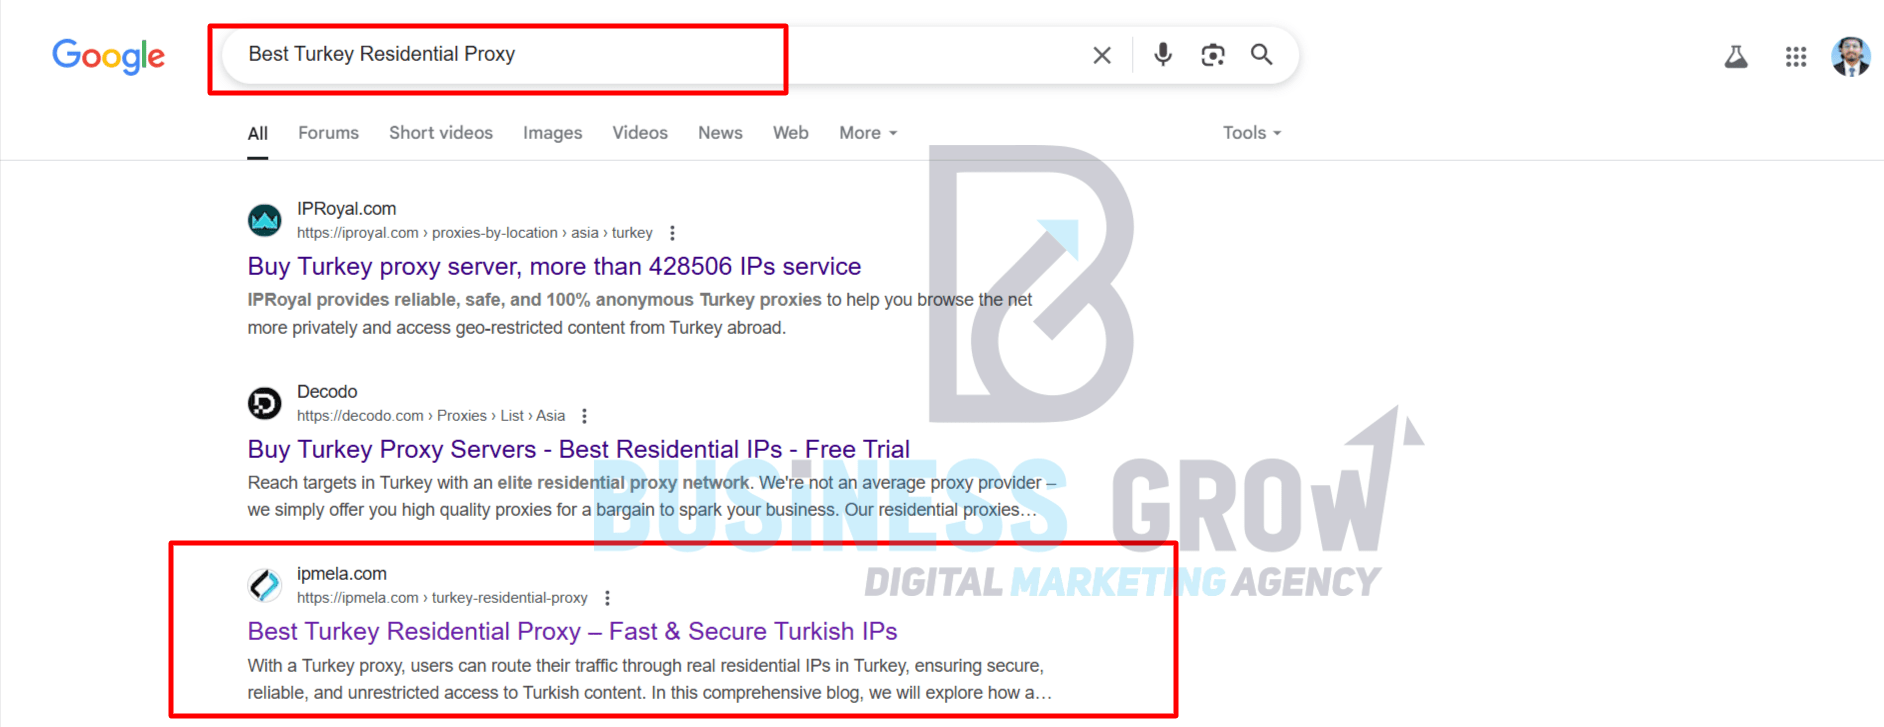This screenshot has width=1884, height=727.
Task: Click the iproyal.com proxies-by-location URL breadcrumb
Action: click(475, 233)
